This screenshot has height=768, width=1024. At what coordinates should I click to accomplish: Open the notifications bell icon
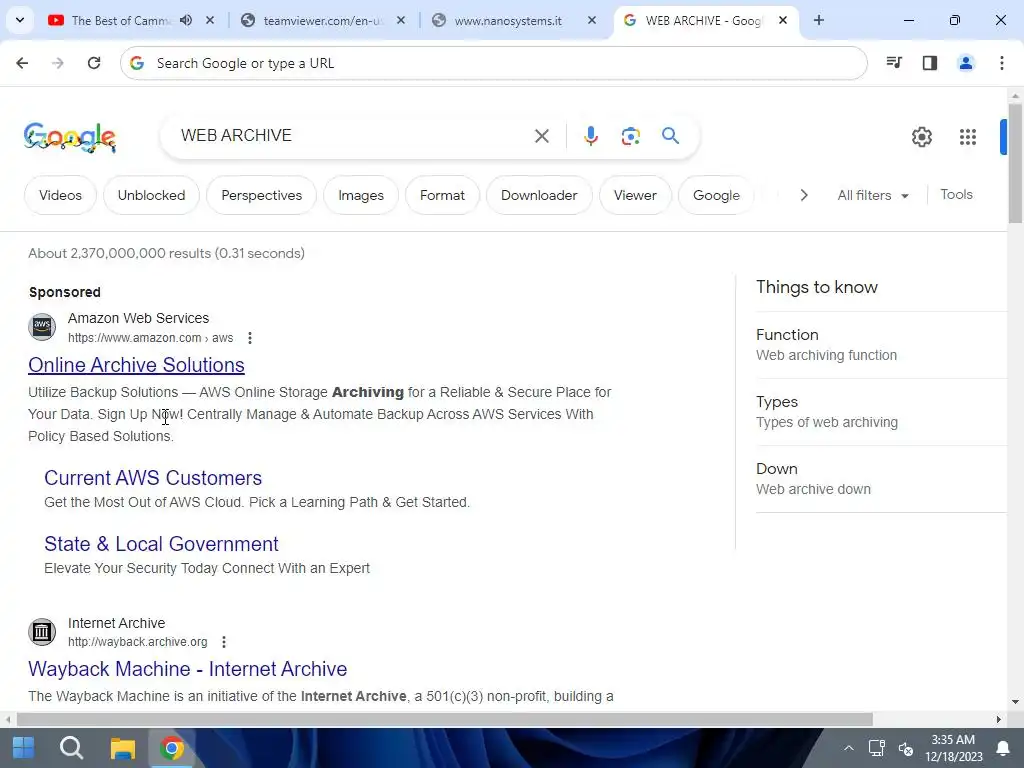coord(1002,748)
